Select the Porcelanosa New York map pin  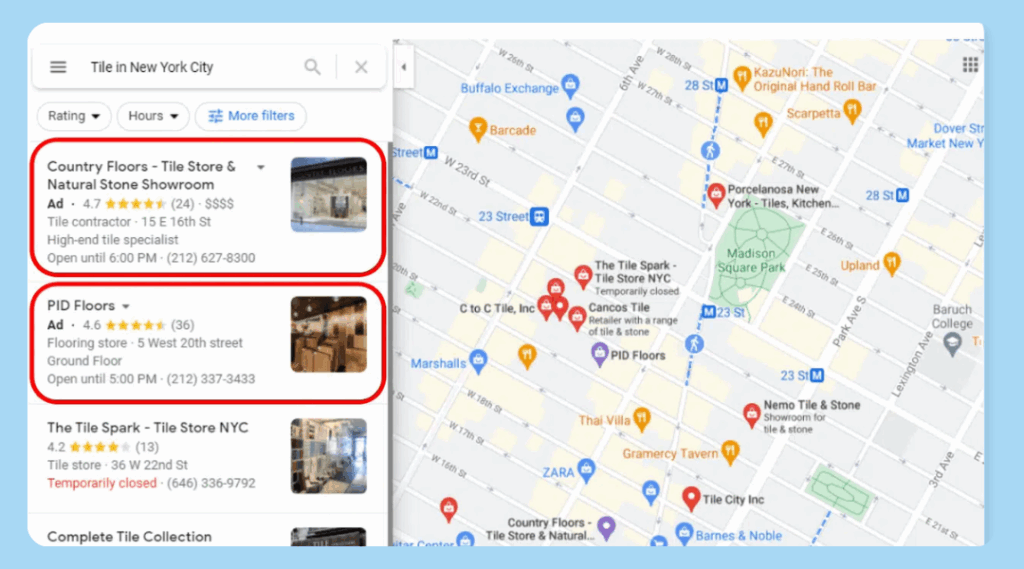pos(716,193)
